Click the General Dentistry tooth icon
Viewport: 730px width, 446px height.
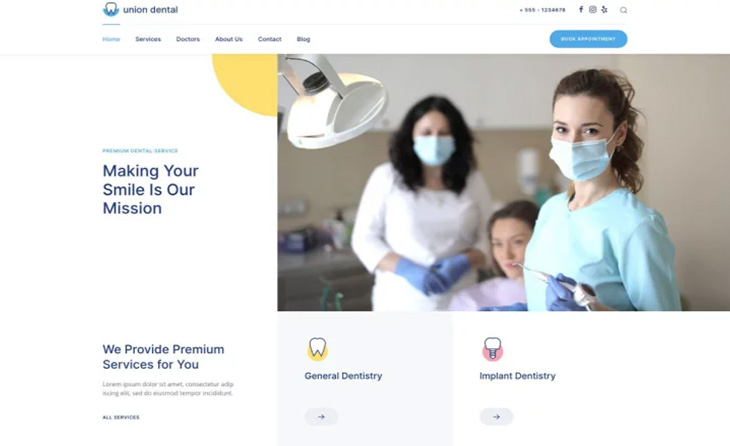click(318, 348)
